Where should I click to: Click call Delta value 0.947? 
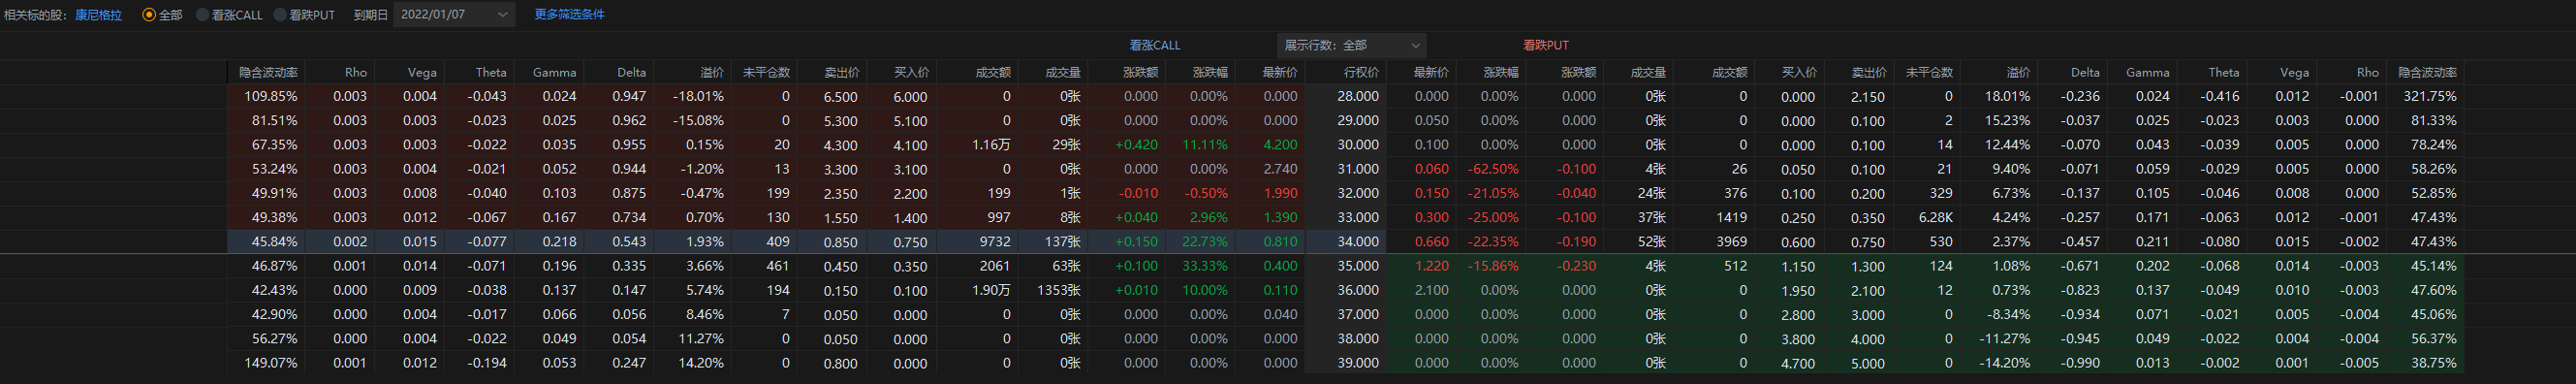(x=628, y=96)
